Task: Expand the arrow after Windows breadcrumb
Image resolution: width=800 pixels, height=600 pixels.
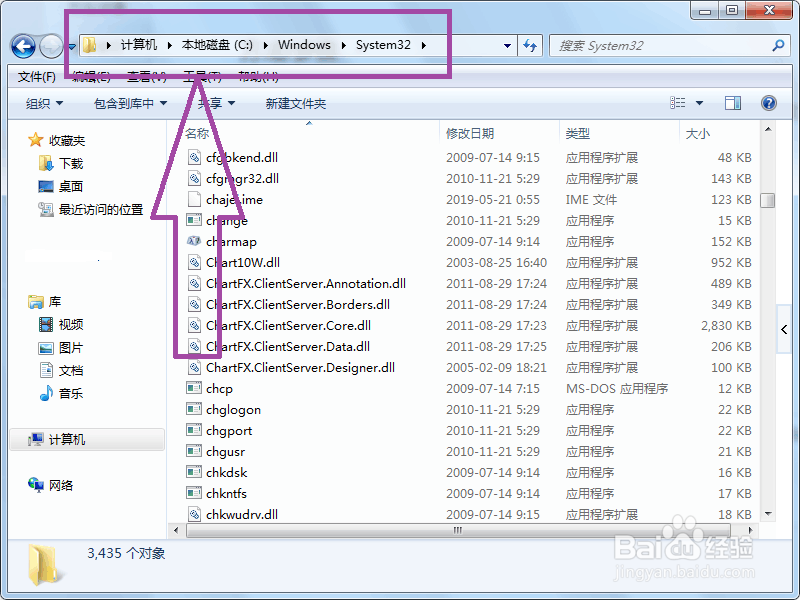Action: coord(344,45)
